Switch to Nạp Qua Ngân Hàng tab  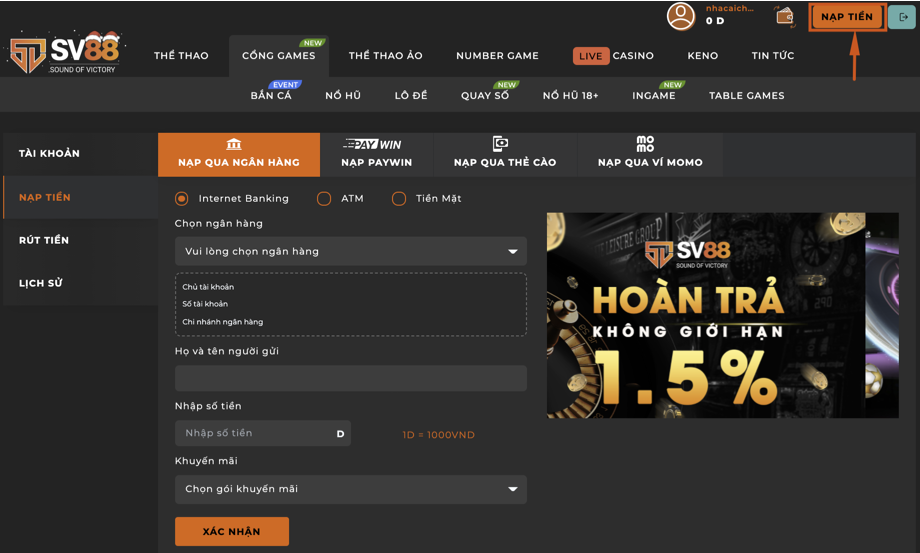(x=239, y=155)
